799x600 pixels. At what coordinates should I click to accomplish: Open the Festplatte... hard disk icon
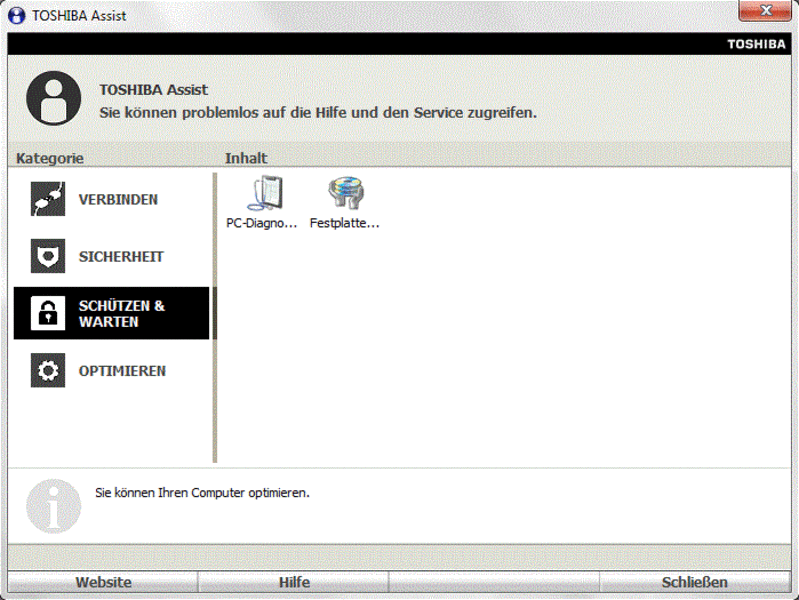[x=345, y=193]
